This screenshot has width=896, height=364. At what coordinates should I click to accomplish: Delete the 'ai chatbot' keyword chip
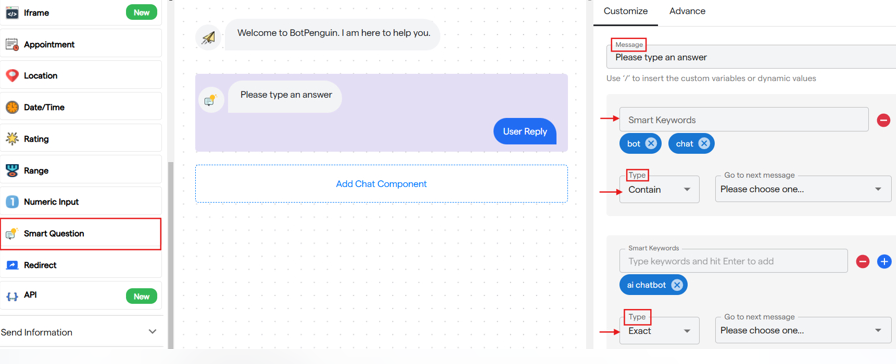point(677,285)
